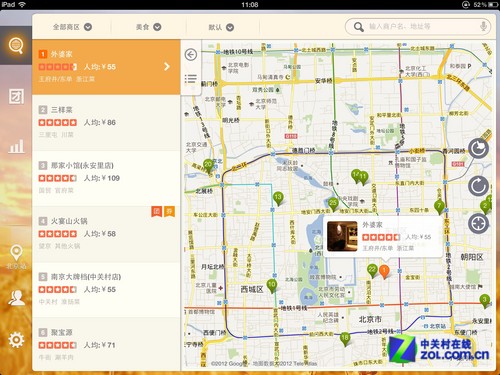Tap the Wi-Fi indicator in status bar

coord(22,4)
